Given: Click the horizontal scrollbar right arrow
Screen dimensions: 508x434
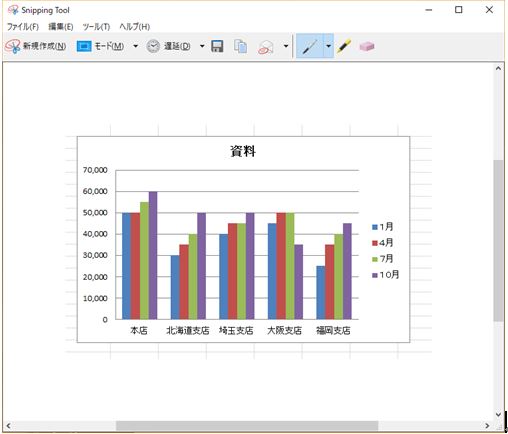Looking at the screenshot, I should [487, 426].
